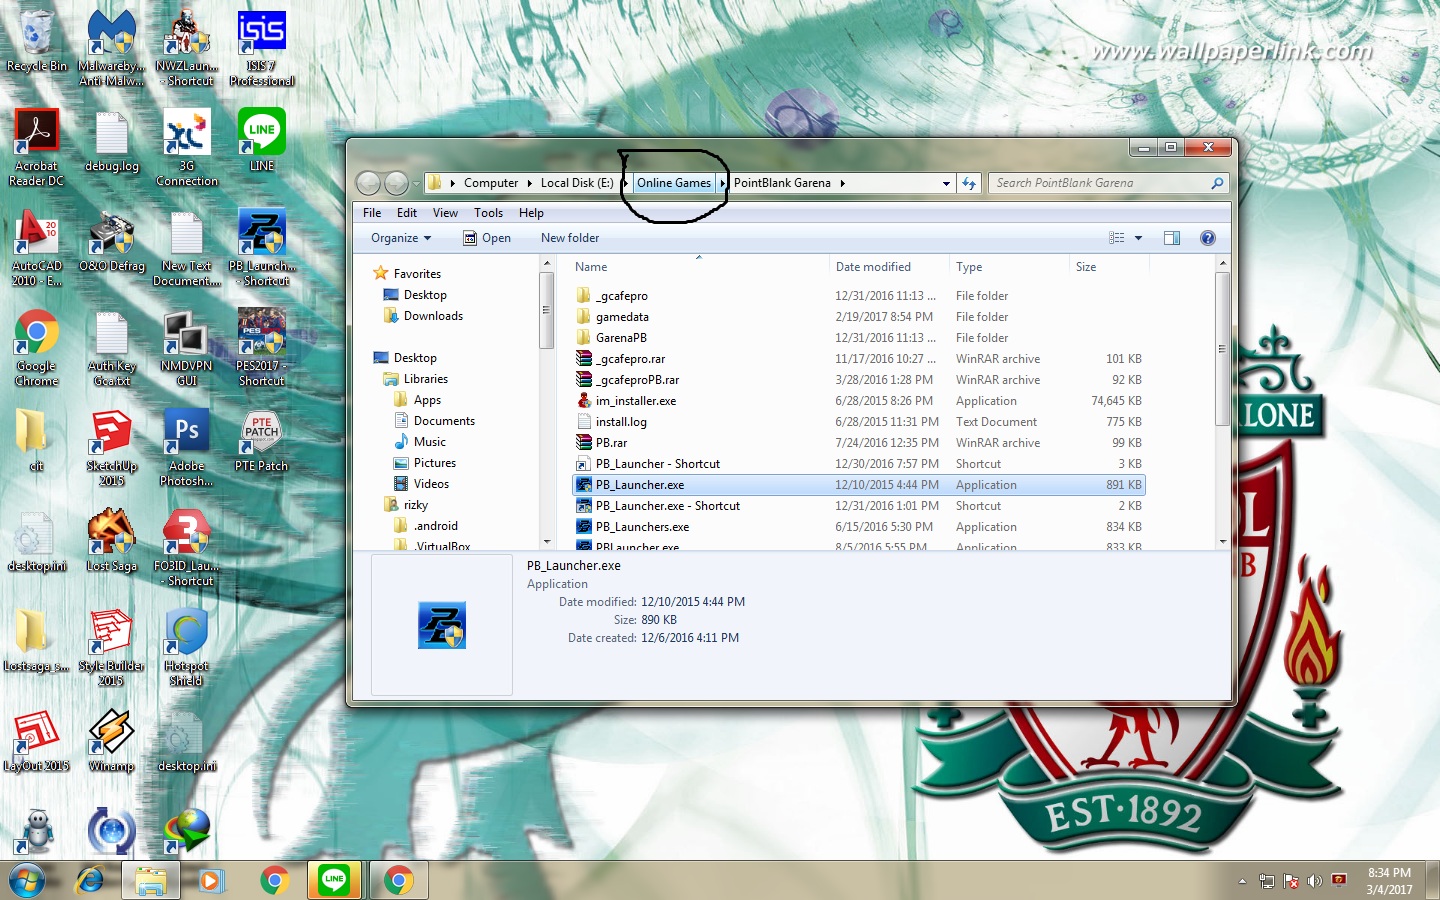Select the gamedata folder
Image resolution: width=1440 pixels, height=900 pixels.
859,317
